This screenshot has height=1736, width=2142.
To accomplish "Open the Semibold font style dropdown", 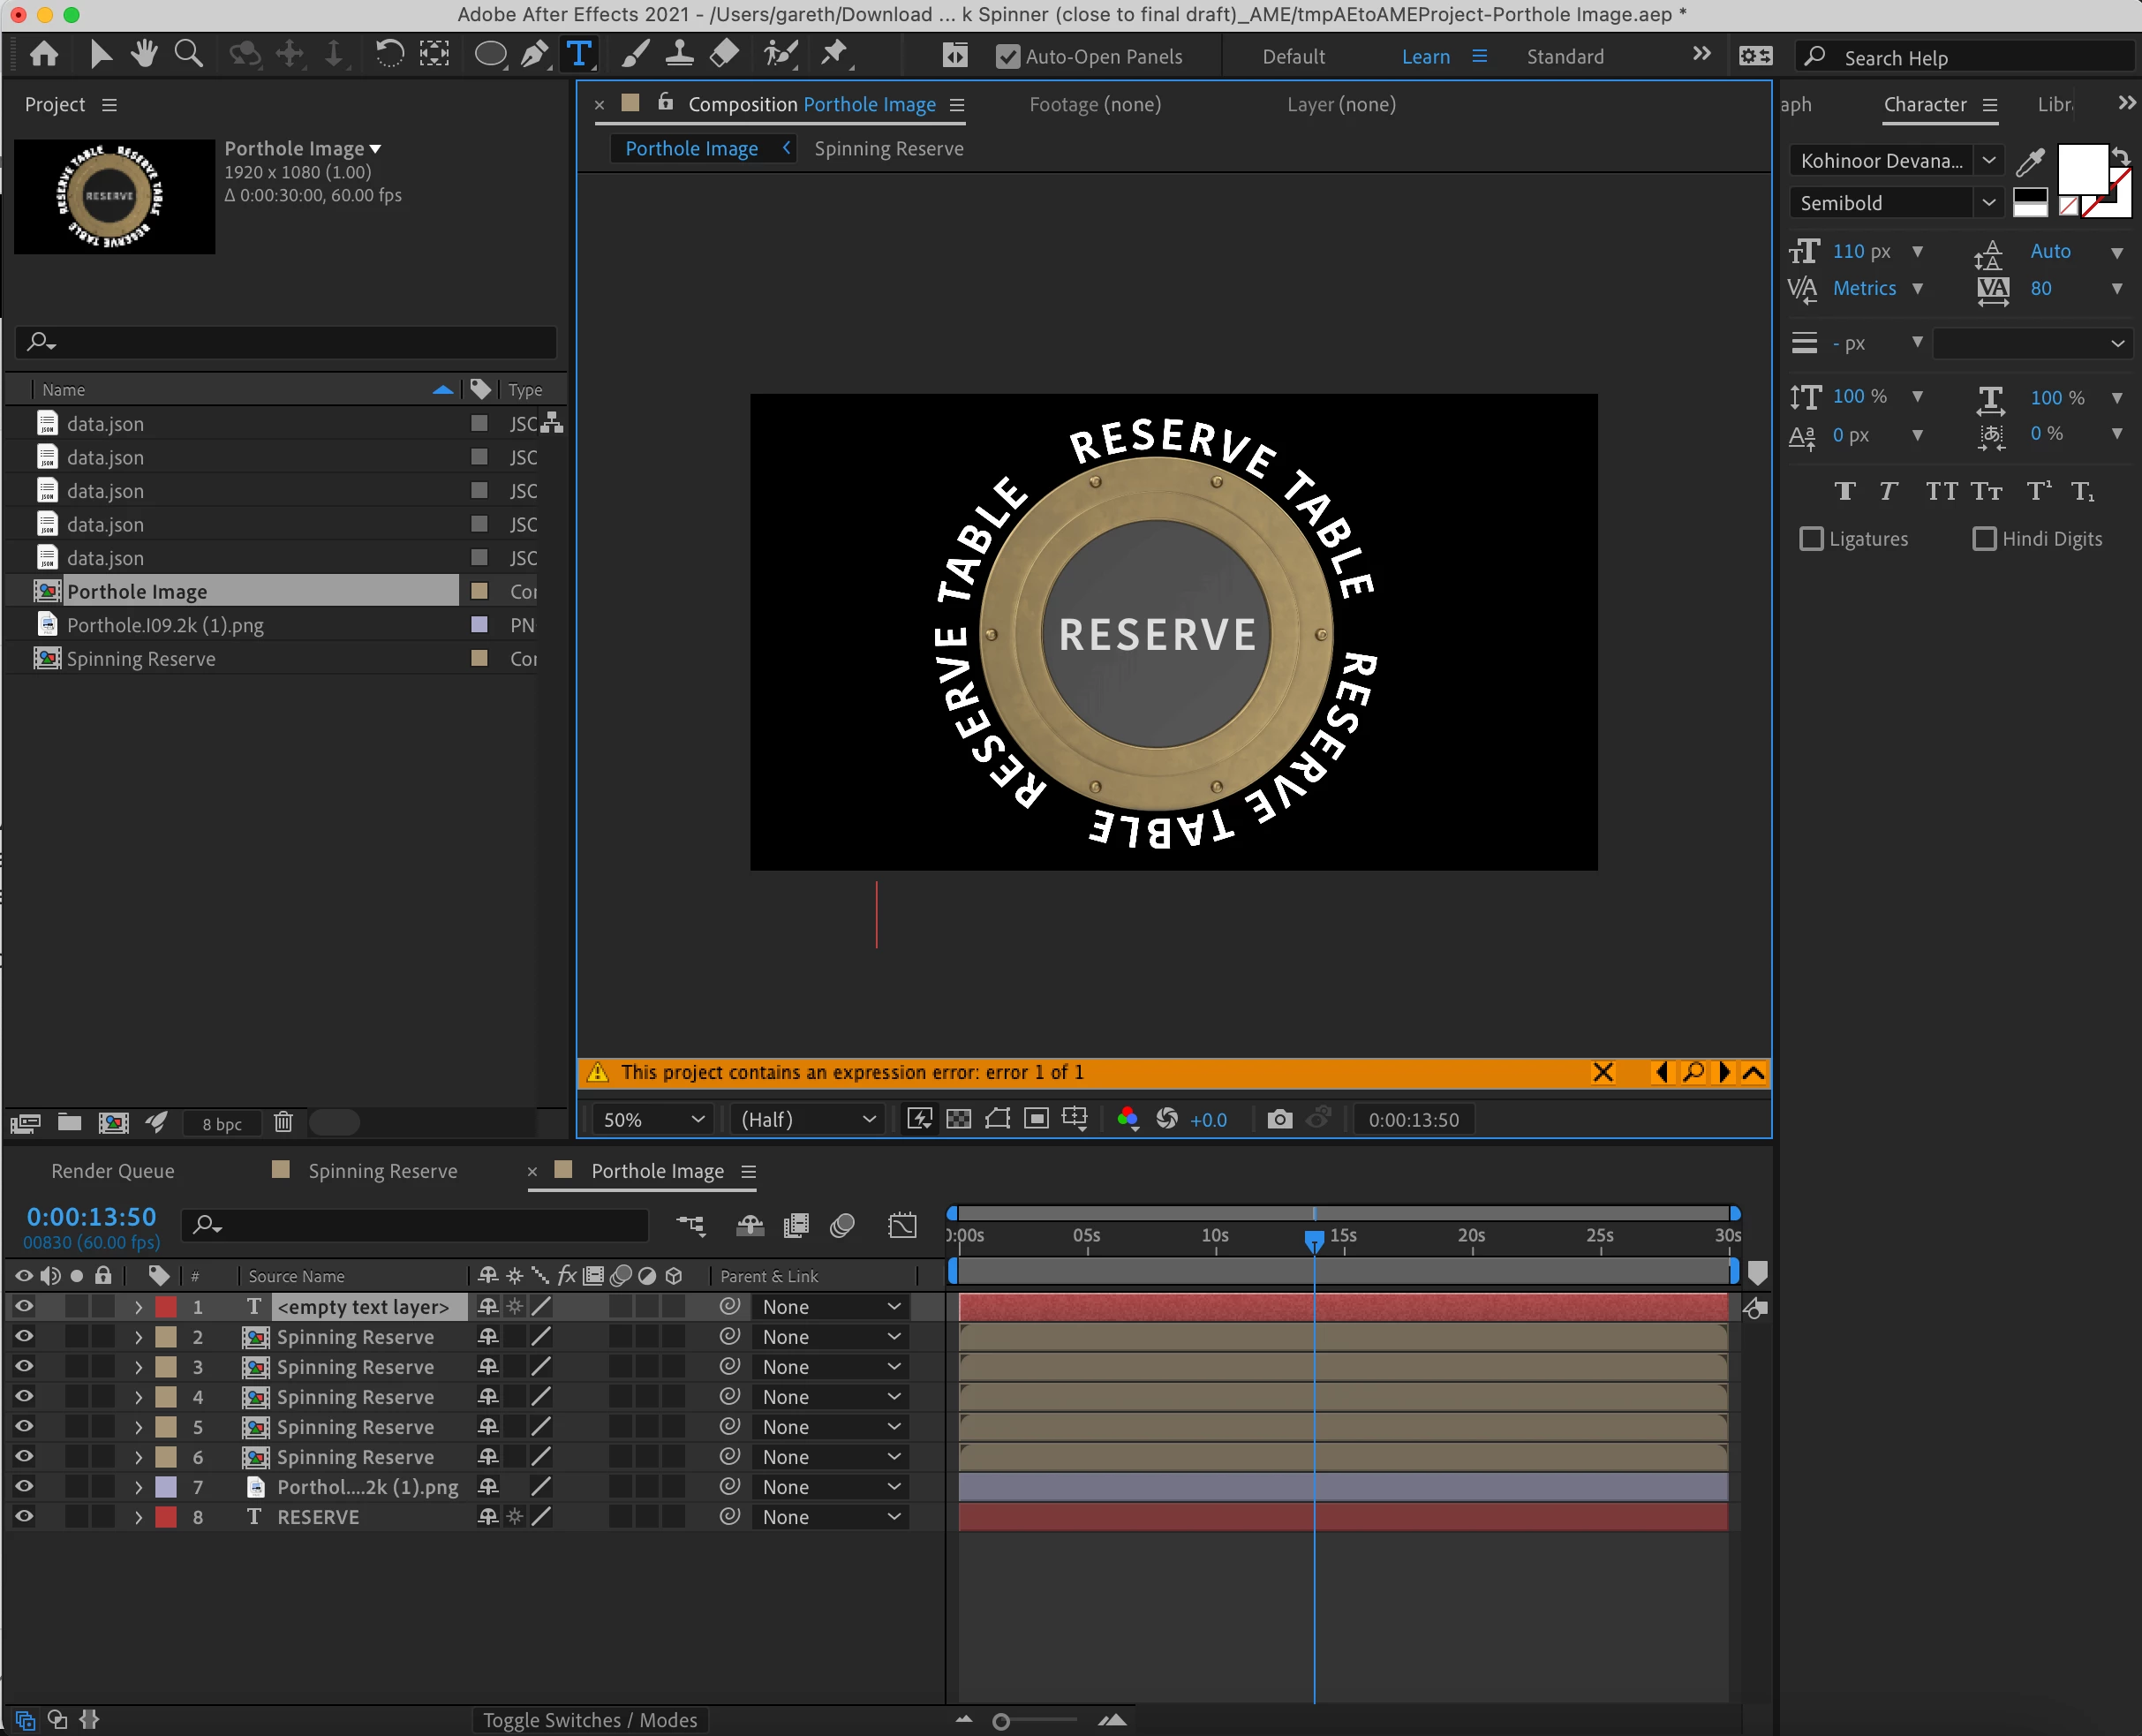I will (x=1894, y=203).
